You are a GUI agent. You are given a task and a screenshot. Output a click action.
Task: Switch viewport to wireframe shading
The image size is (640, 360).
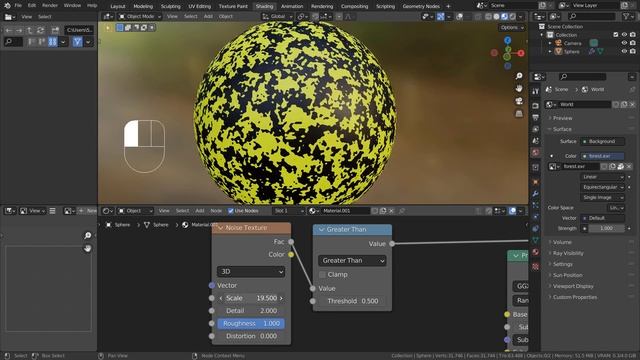[x=488, y=17]
